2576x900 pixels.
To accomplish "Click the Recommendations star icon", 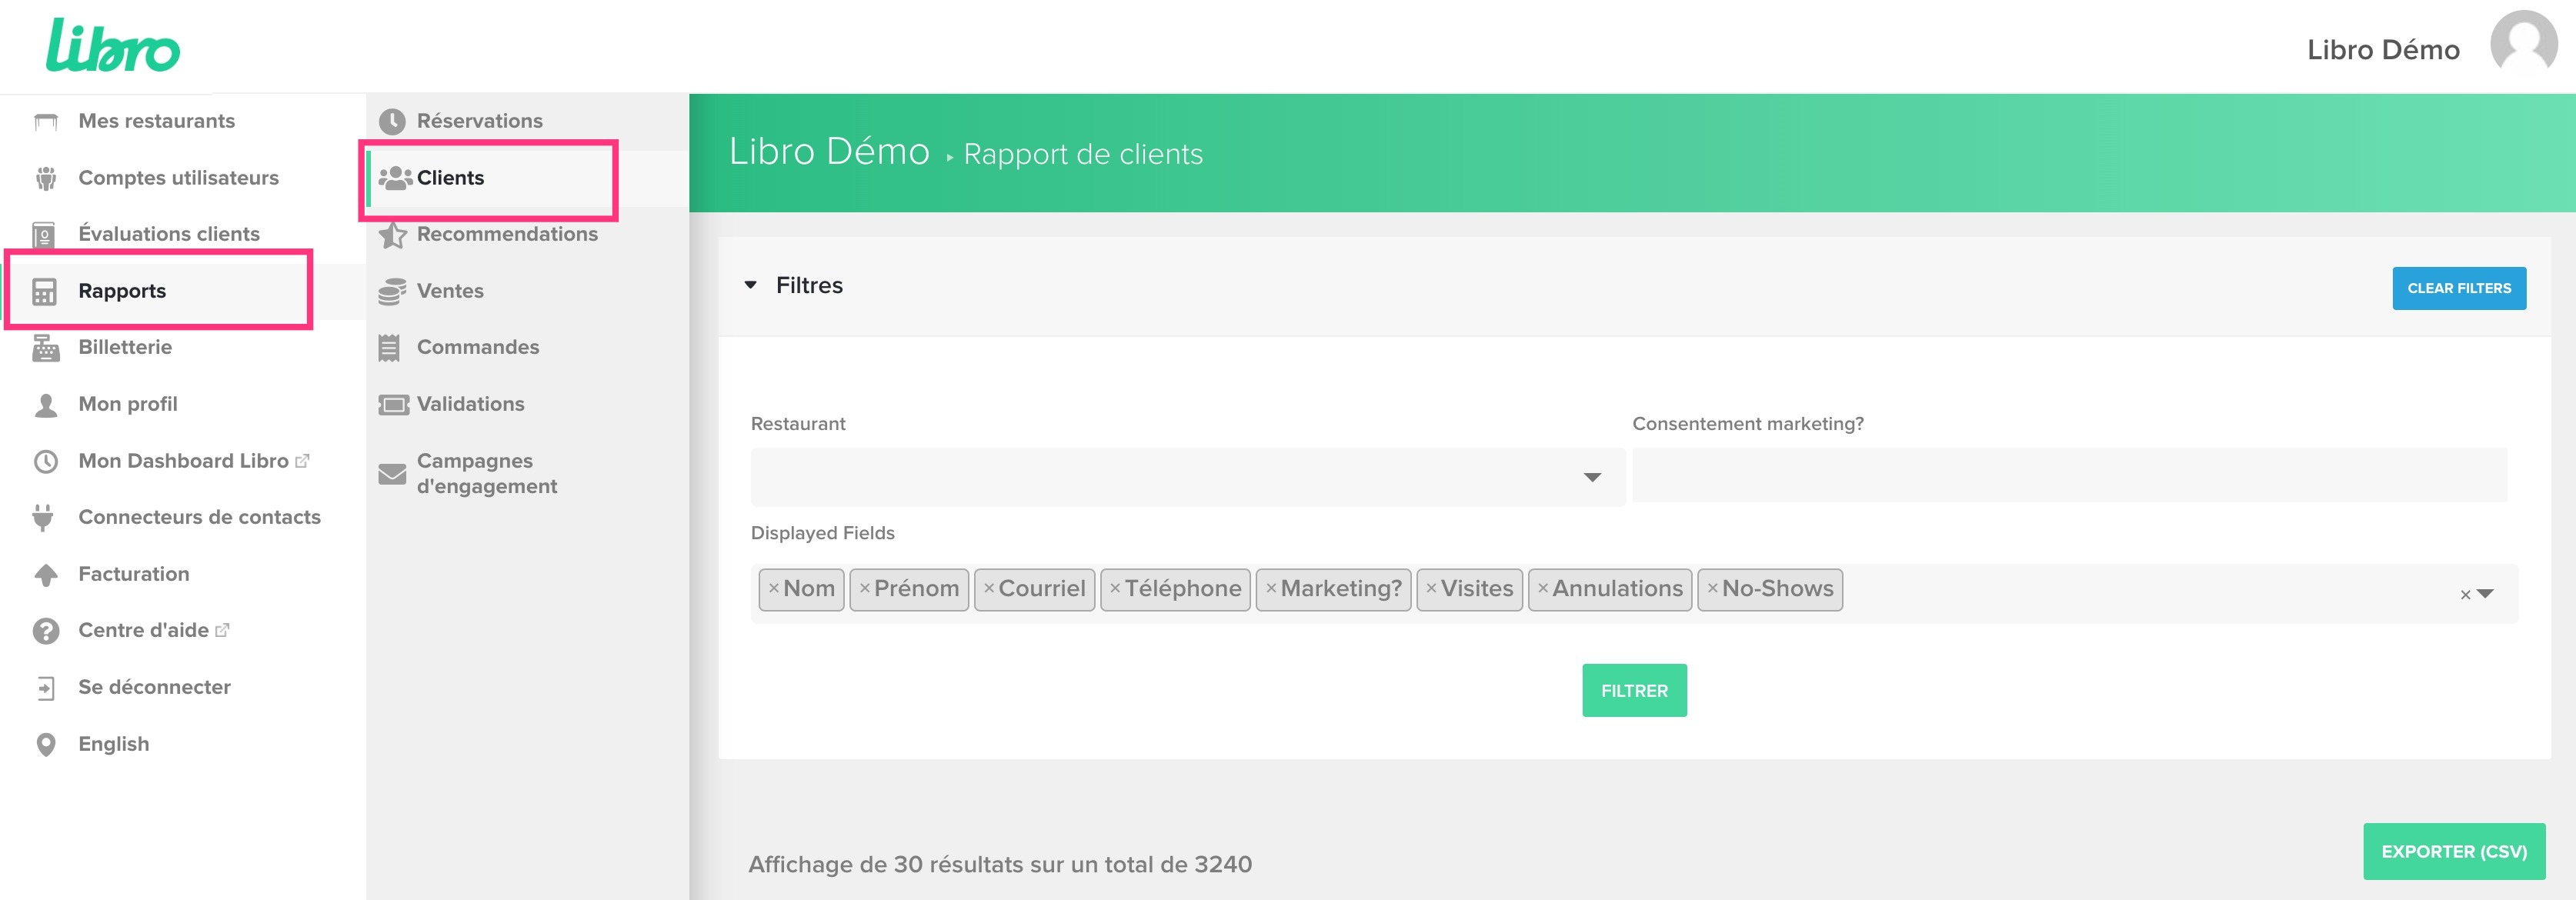I will click(x=392, y=235).
